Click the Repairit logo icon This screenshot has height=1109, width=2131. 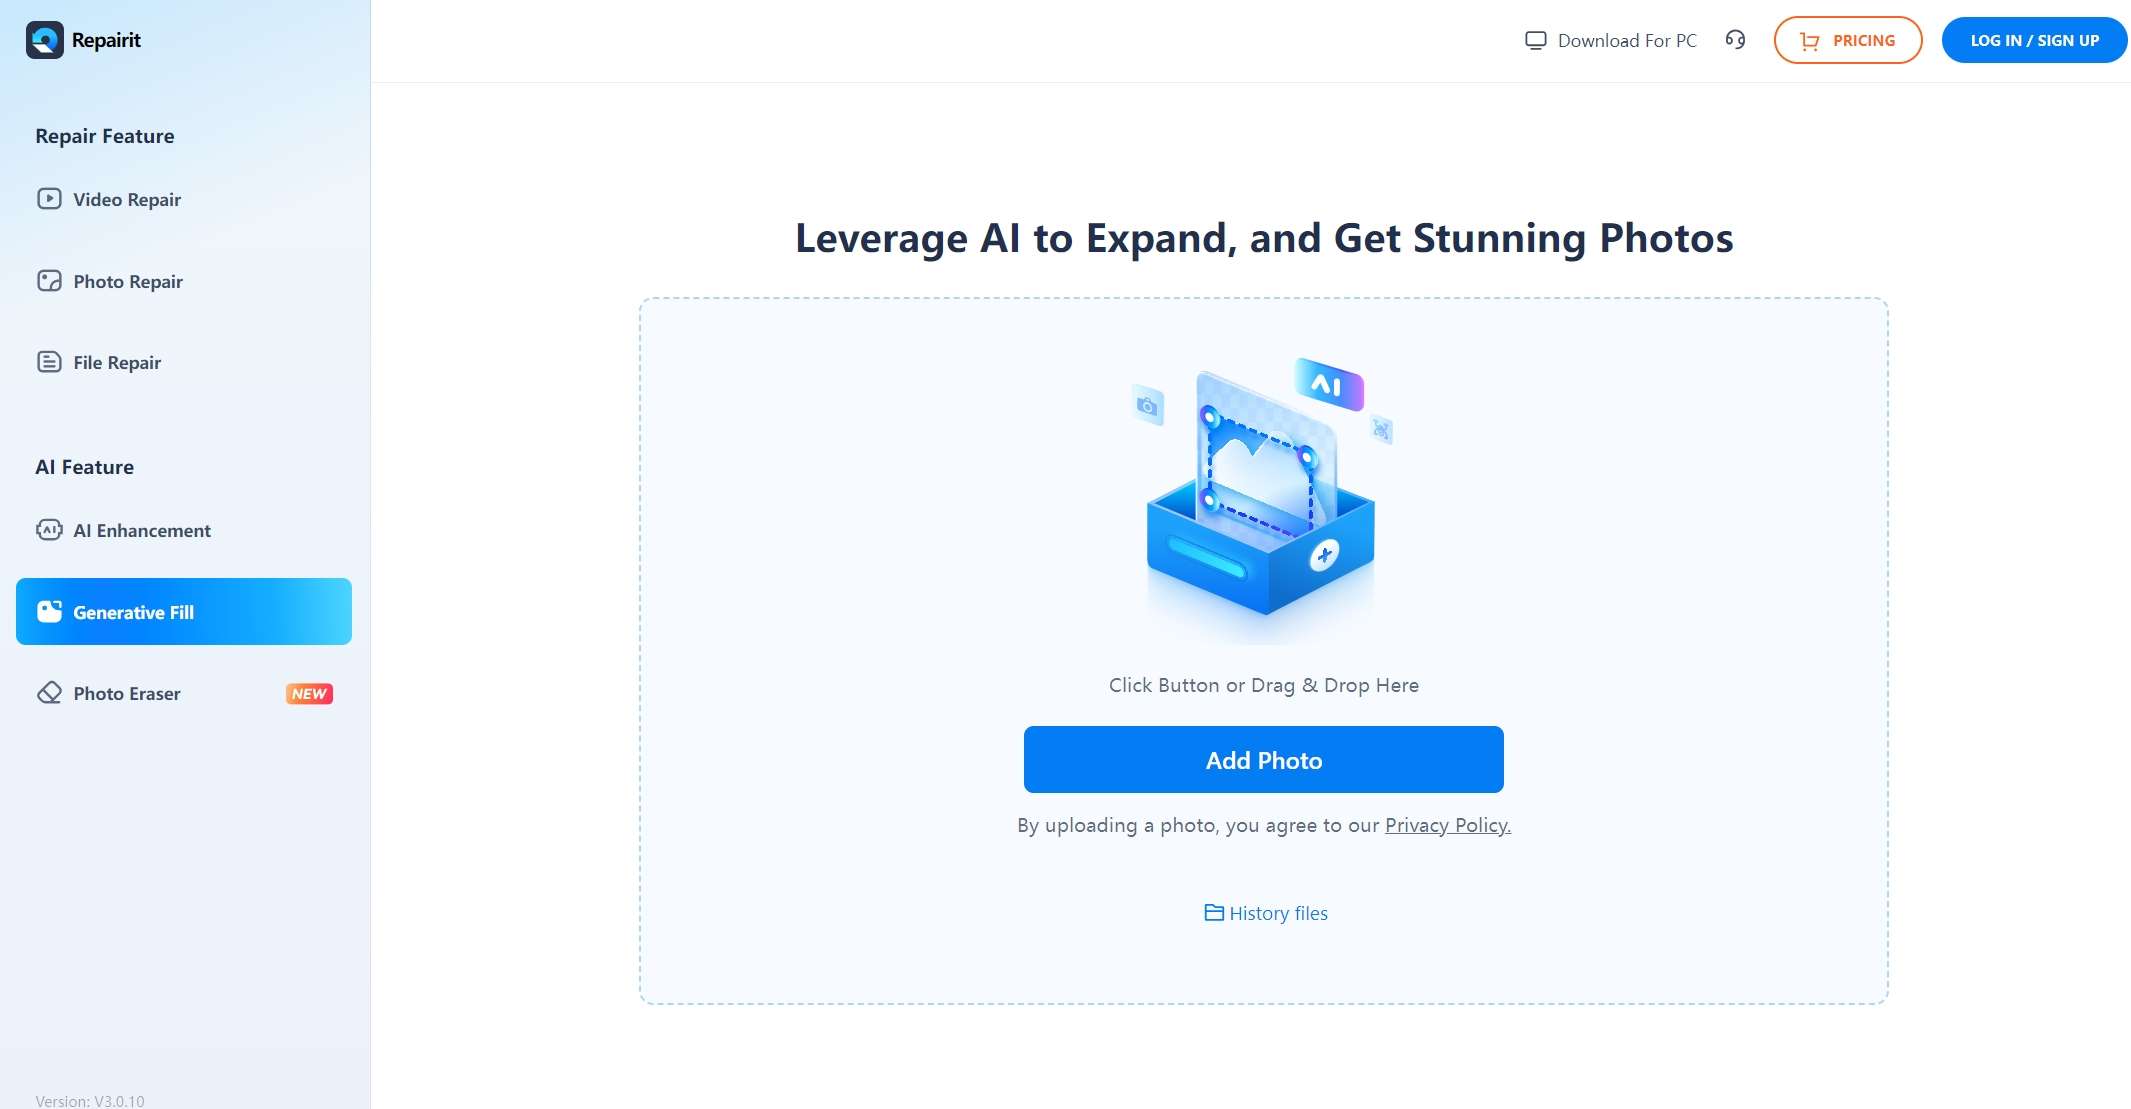44,38
